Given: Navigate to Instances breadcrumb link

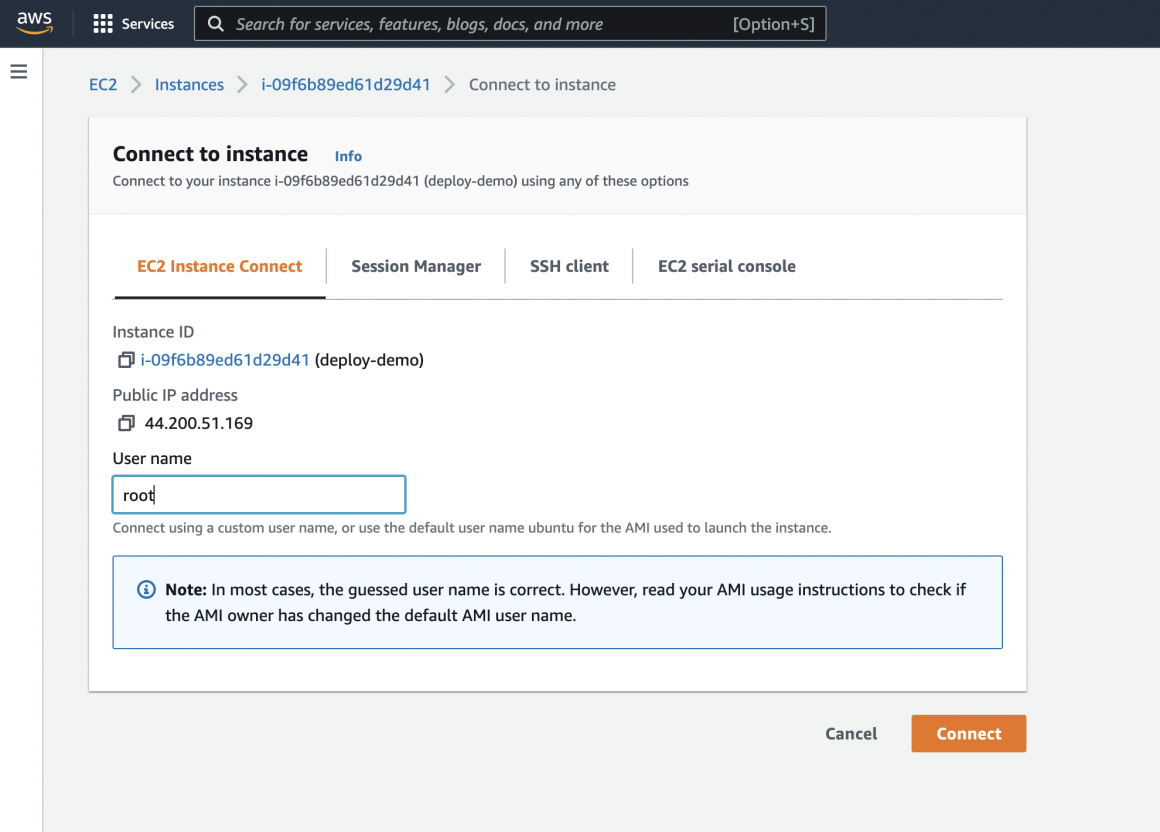Looking at the screenshot, I should pyautogui.click(x=189, y=85).
